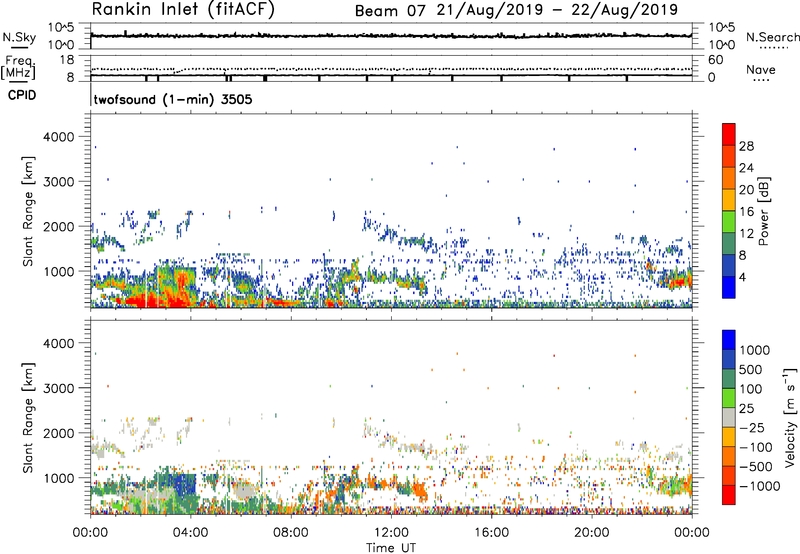The width and height of the screenshot is (800, 554).
Task: Click the 'Nave' legend label
Action: click(761, 70)
